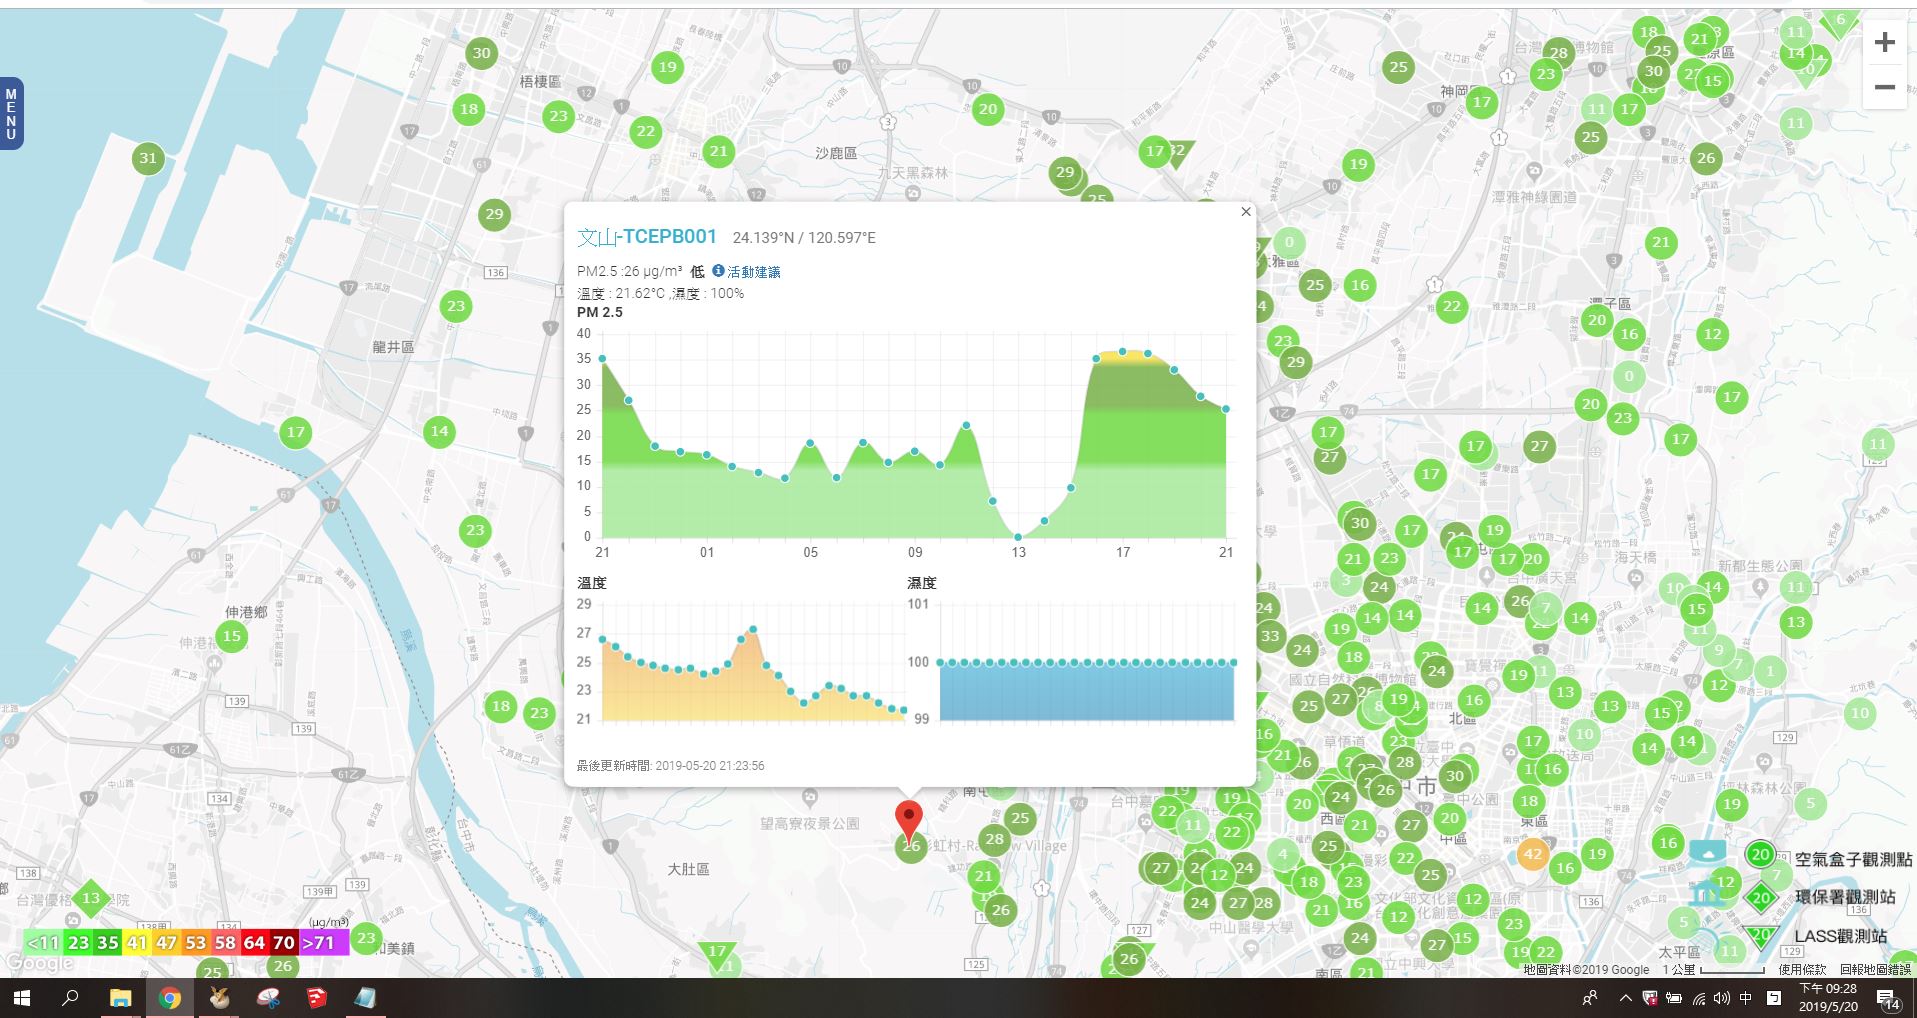Screen dimensions: 1917x1018
Task: Open SketchUp from the taskbar
Action: [316, 998]
